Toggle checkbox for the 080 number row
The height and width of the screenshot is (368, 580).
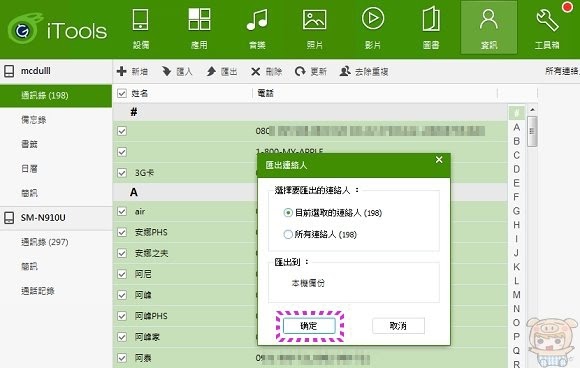point(122,131)
